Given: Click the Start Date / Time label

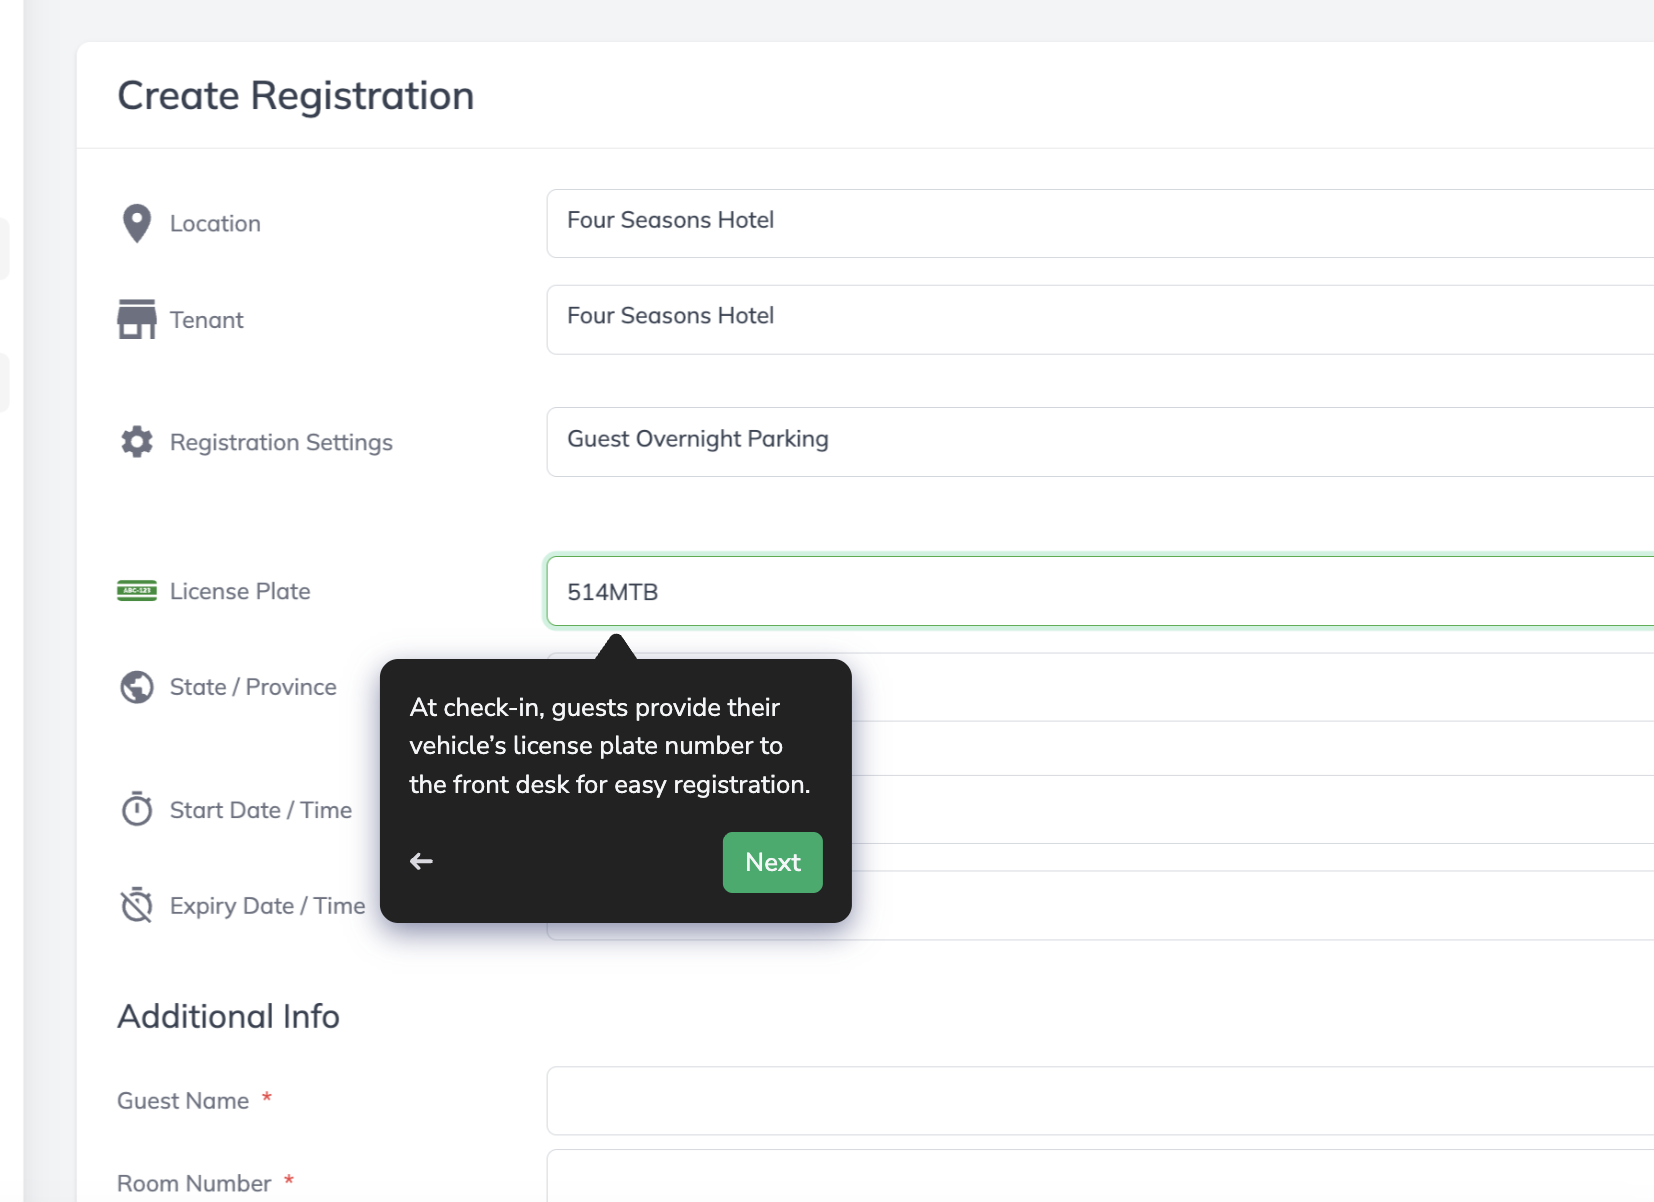Looking at the screenshot, I should tap(261, 810).
